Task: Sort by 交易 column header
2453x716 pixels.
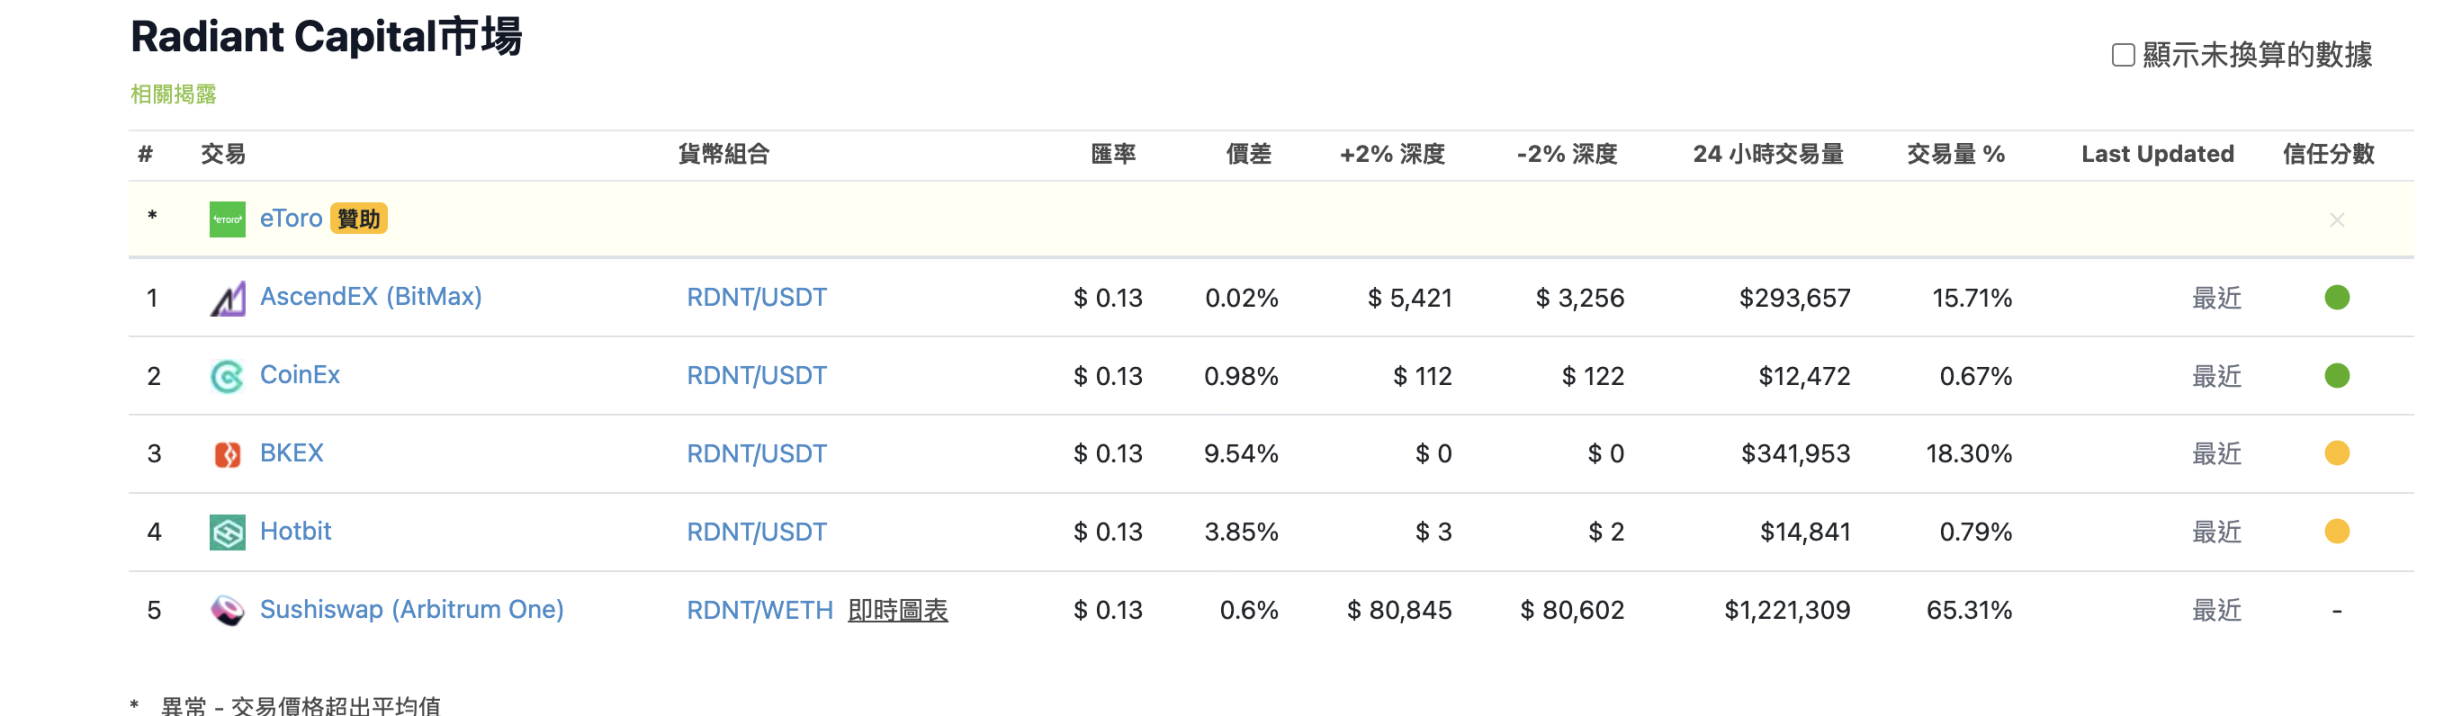Action: (223, 154)
